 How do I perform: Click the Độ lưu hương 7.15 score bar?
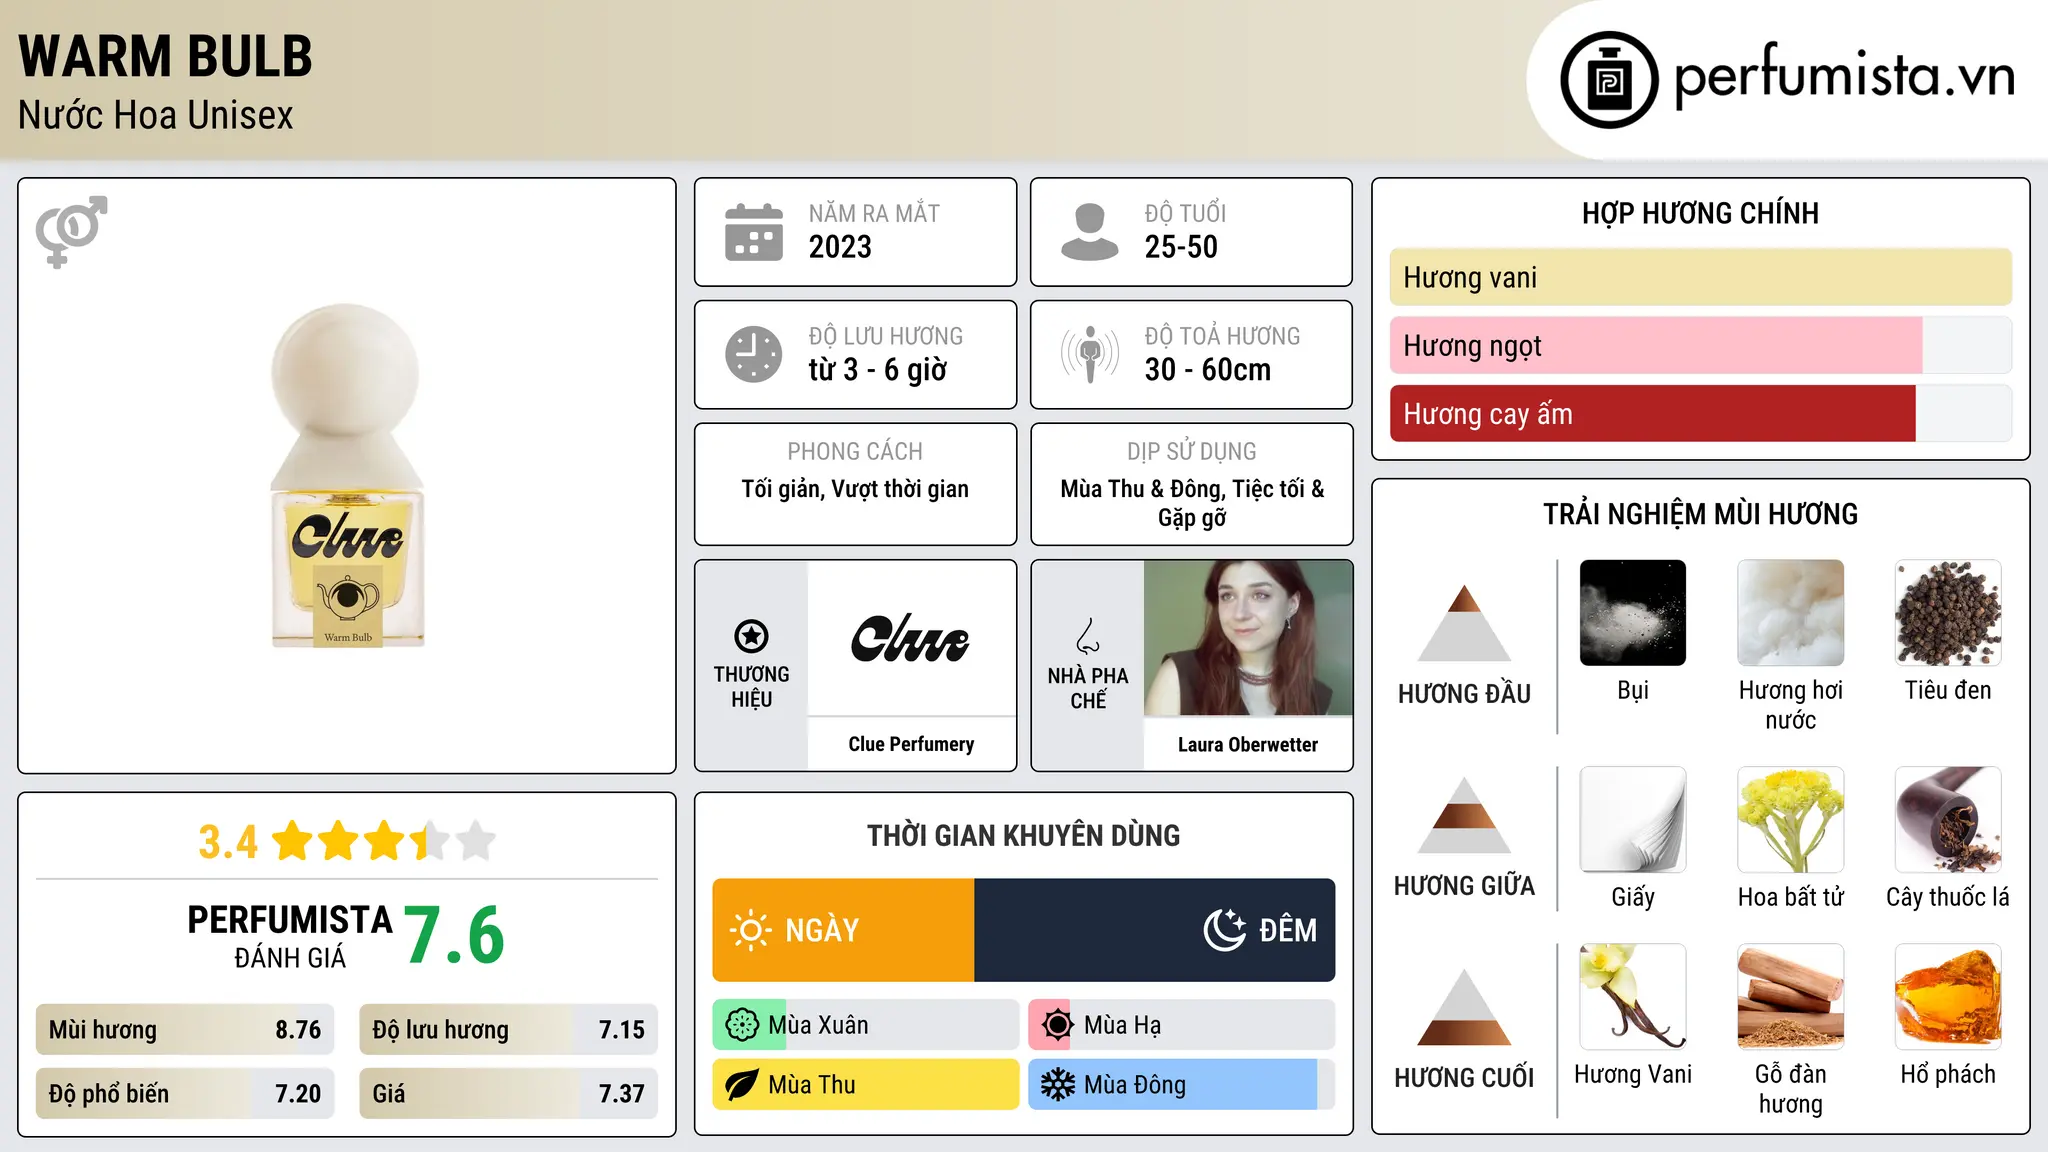point(508,1029)
